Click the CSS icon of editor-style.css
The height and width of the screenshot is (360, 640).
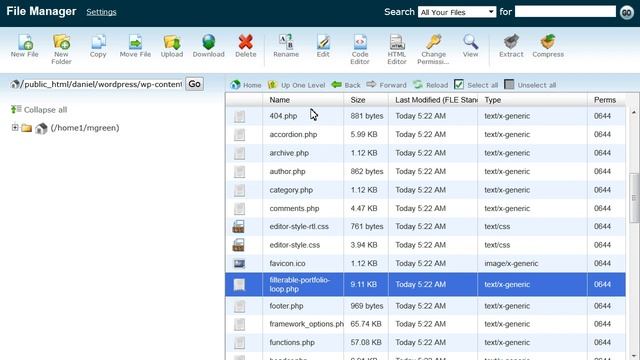click(238, 245)
